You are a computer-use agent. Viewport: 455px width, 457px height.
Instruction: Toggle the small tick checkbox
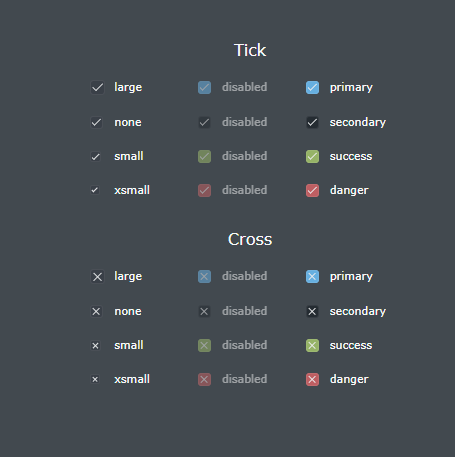(x=96, y=157)
